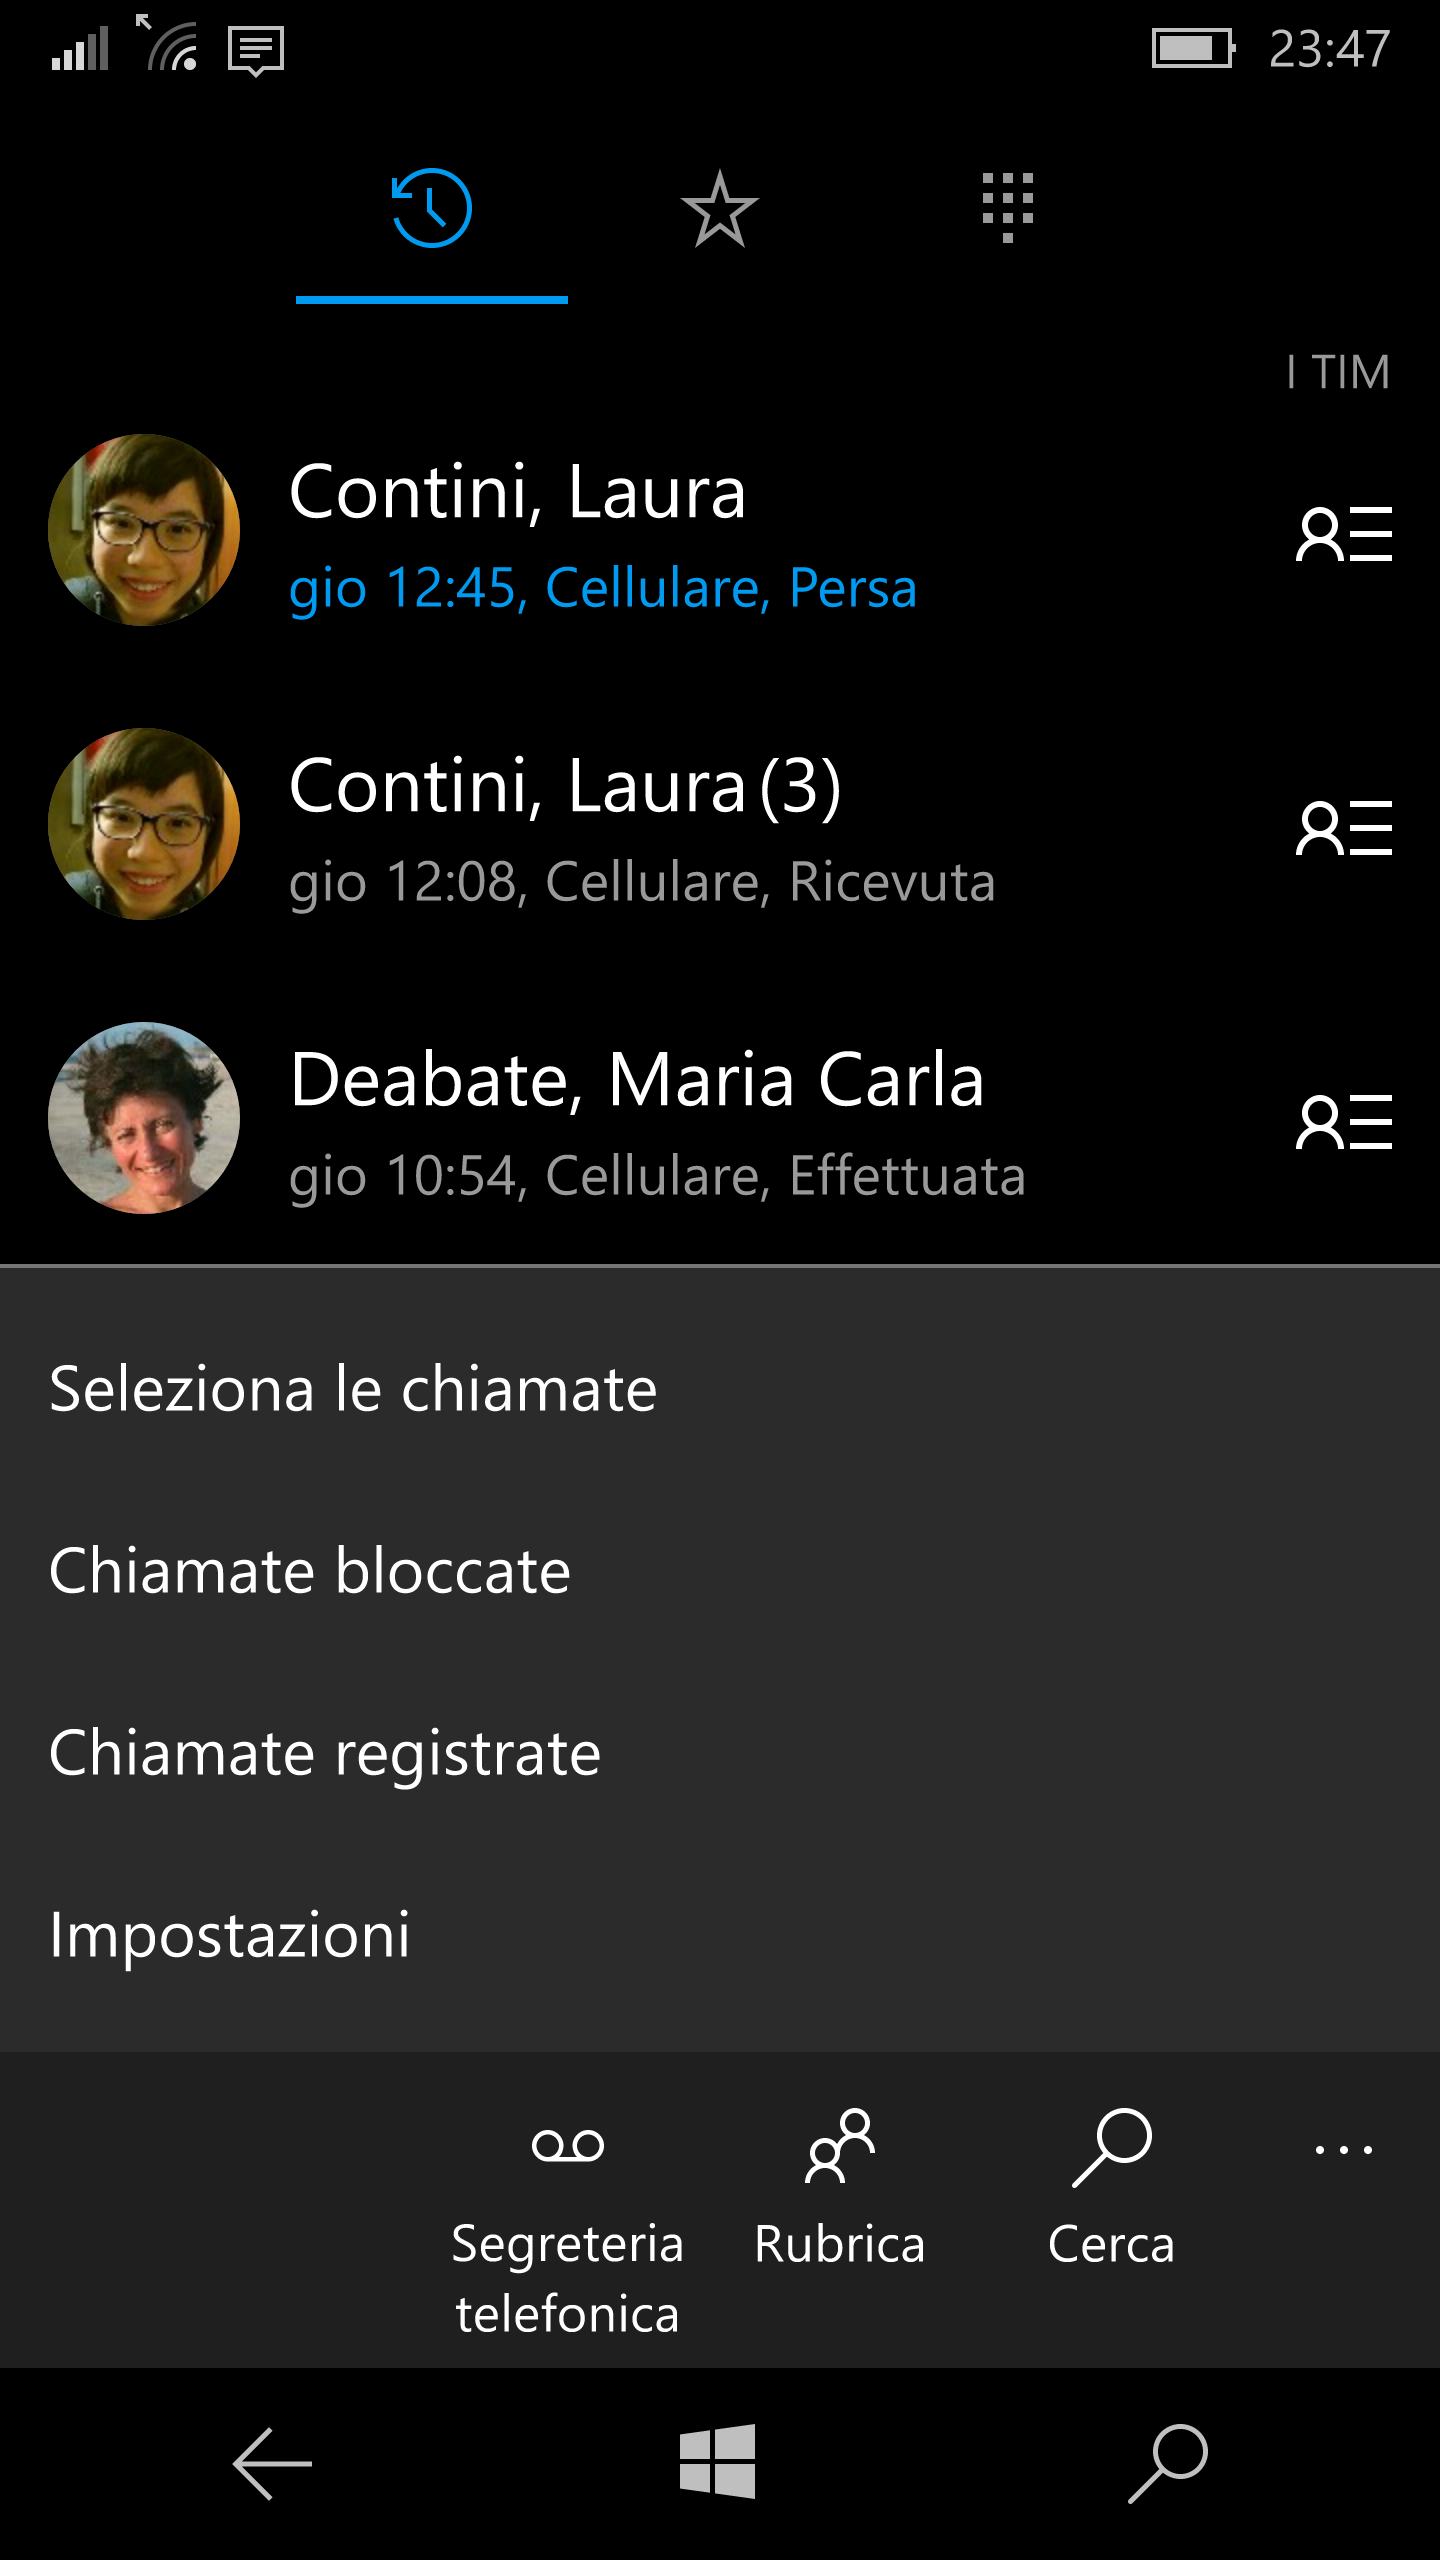Screen dimensions: 1440x2560
Task: Open the call history tab
Action: coord(431,209)
